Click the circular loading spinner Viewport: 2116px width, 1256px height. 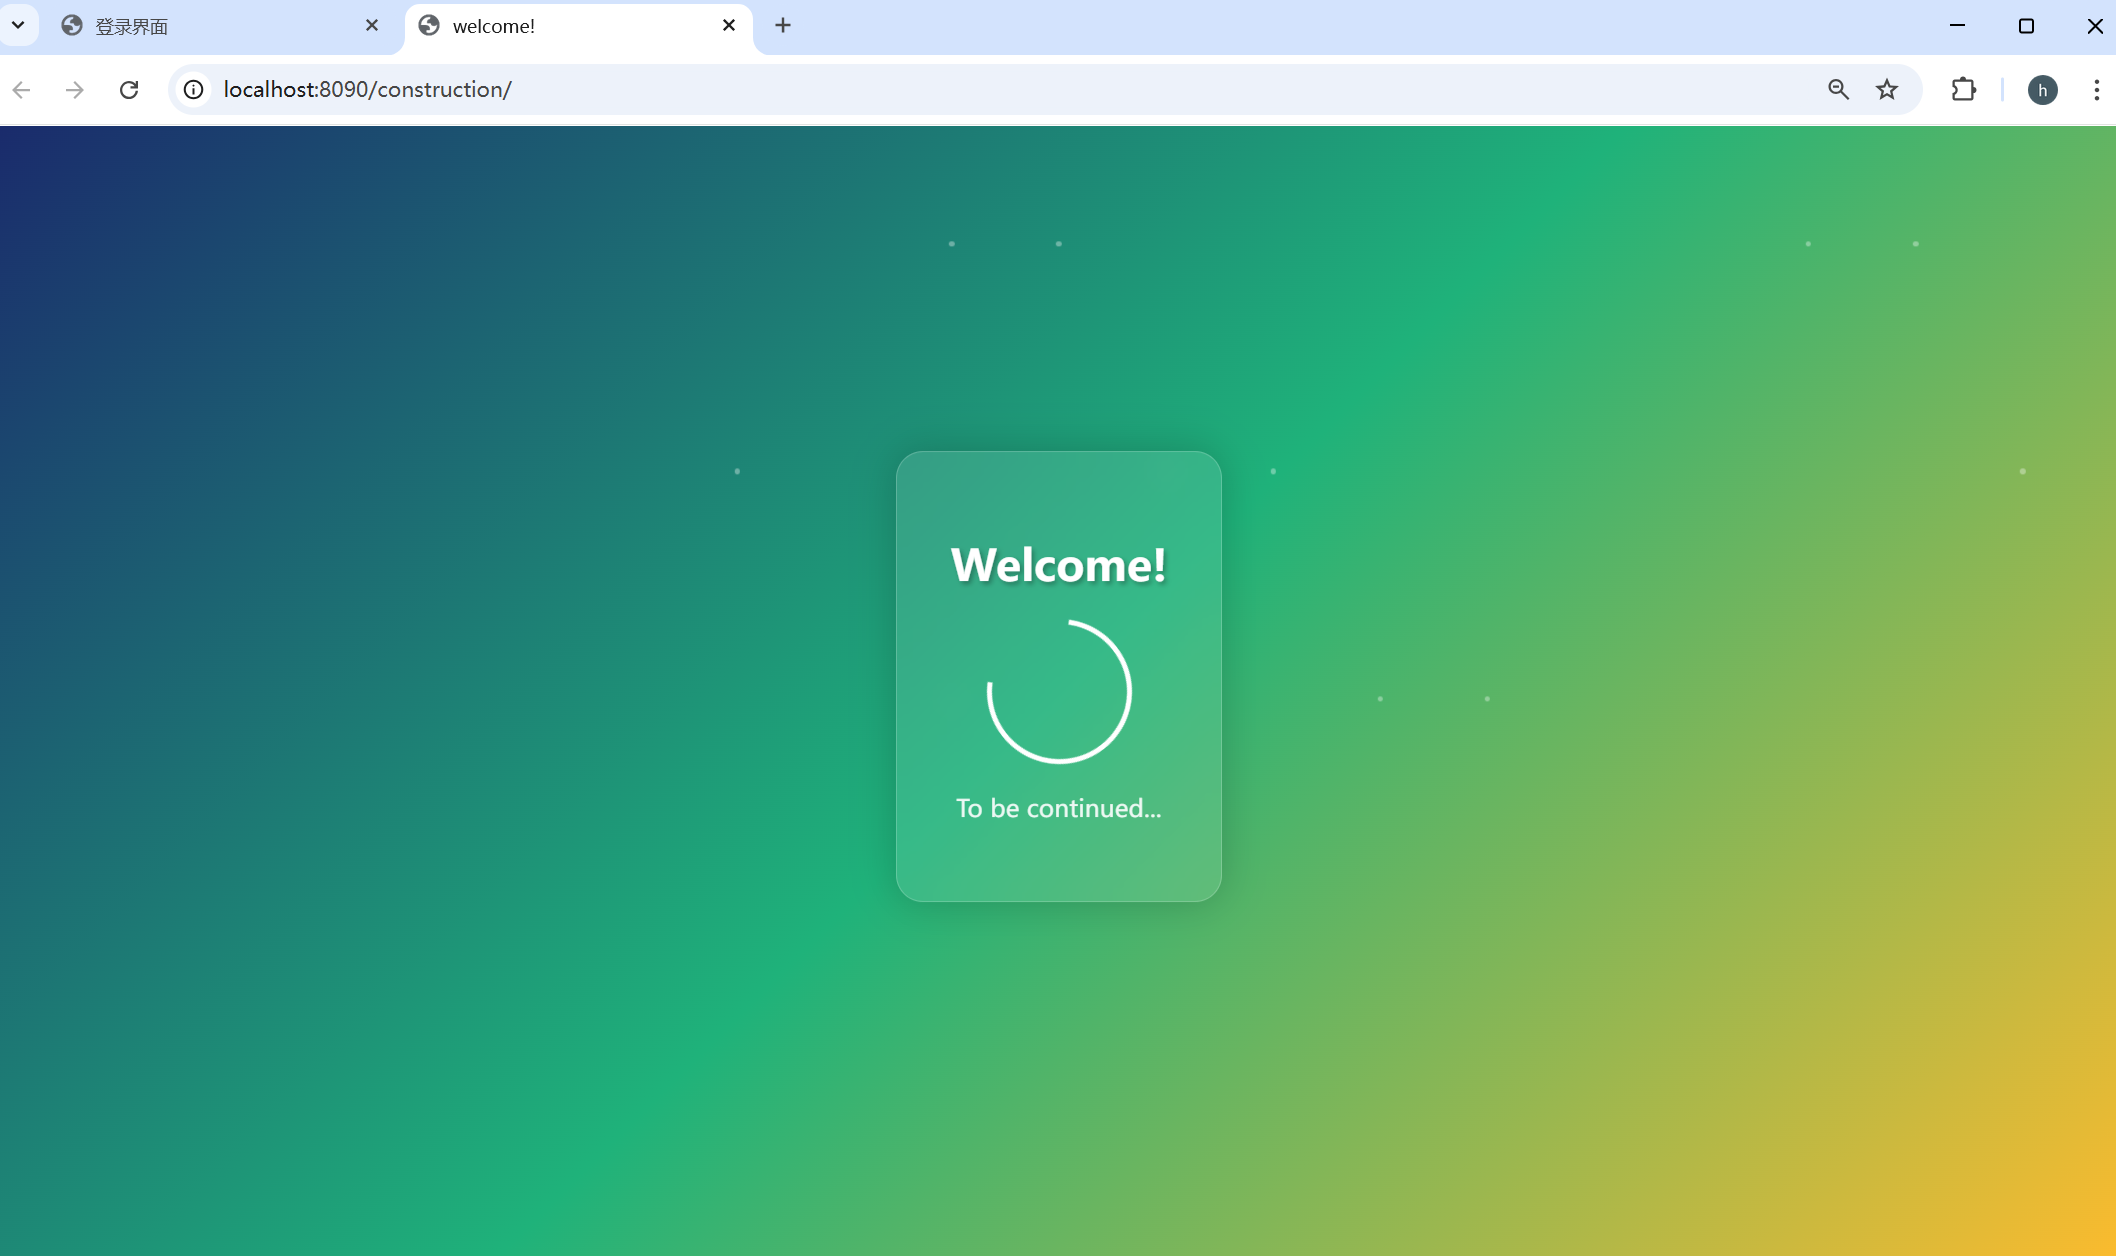pyautogui.click(x=1058, y=692)
